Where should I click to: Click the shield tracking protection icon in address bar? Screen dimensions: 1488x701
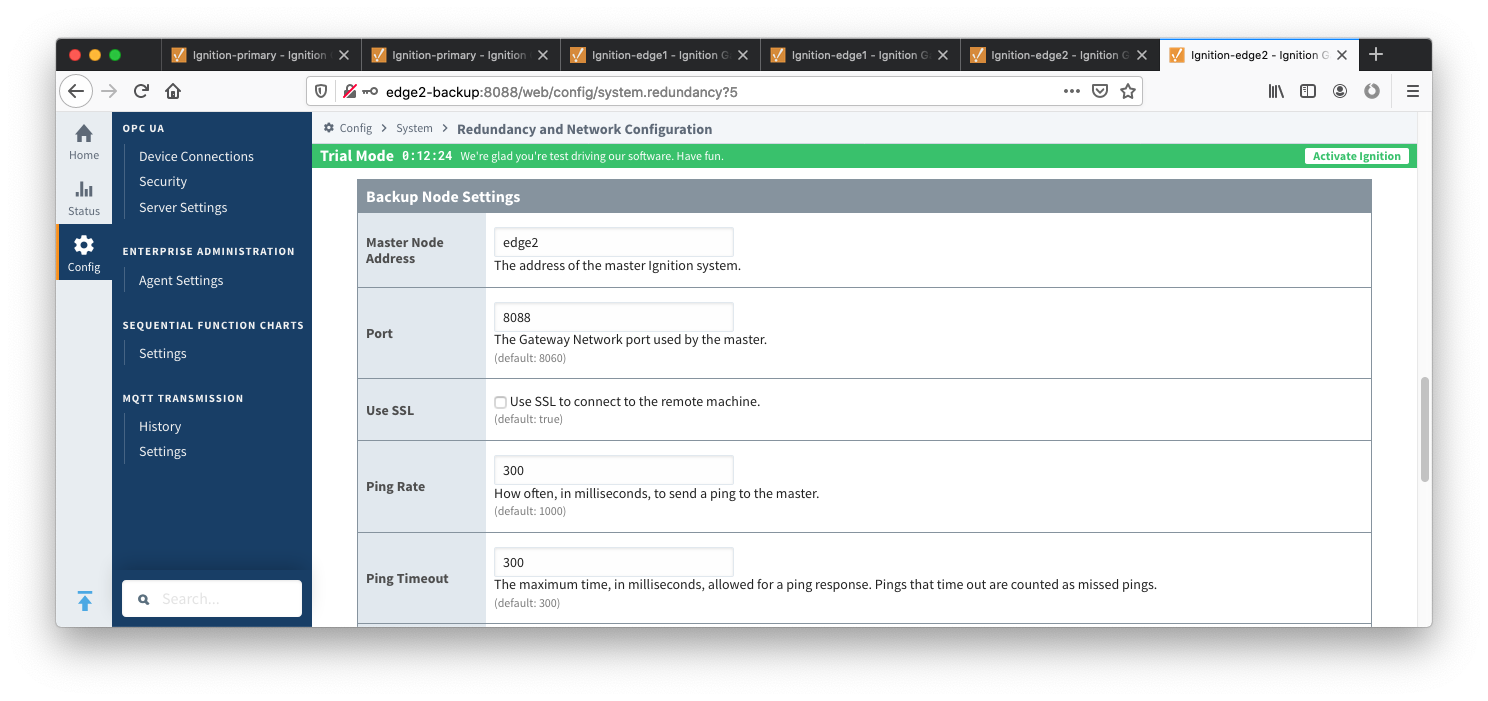click(x=322, y=91)
